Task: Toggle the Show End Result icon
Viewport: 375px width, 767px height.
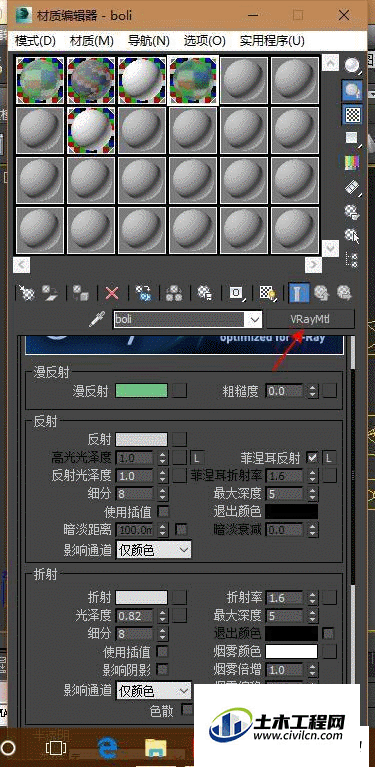Action: pos(298,293)
